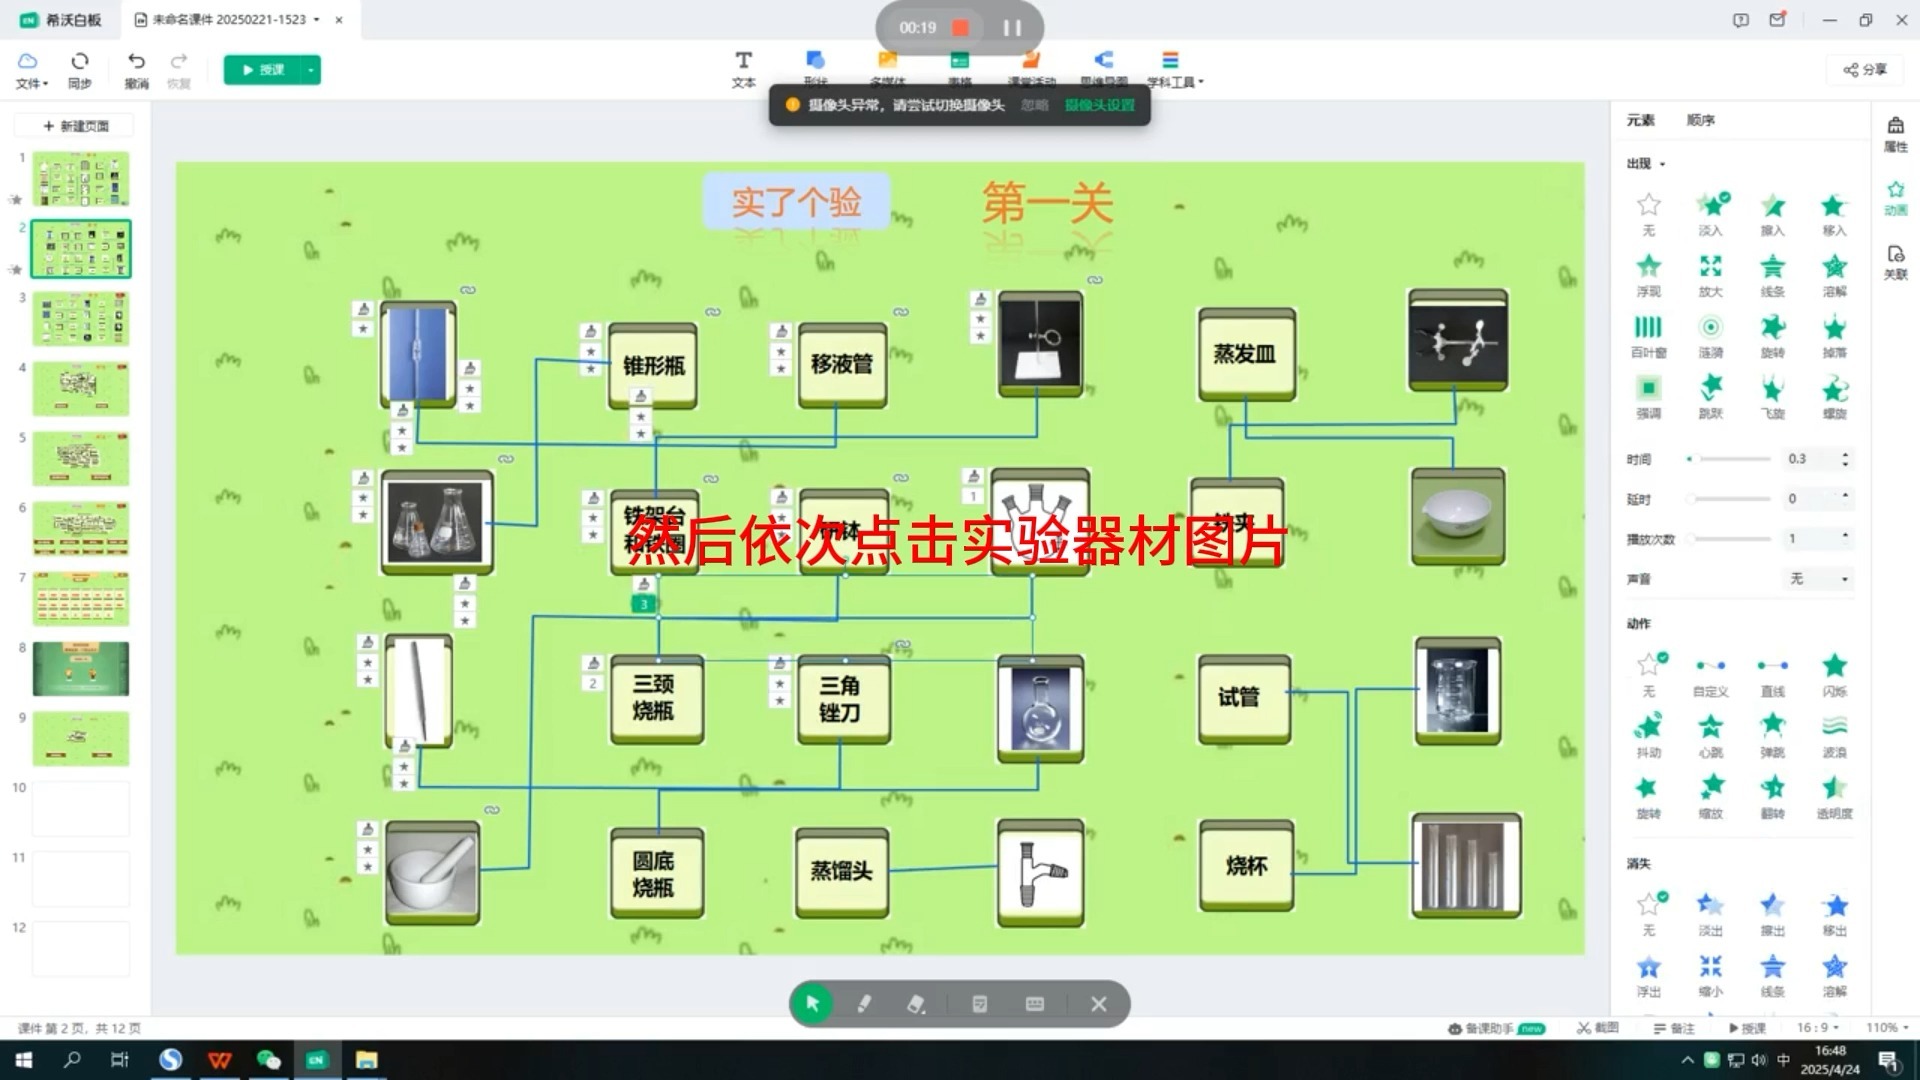Screen dimensions: 1920x1080
Task: Adjust the 时间 duration slider
Action: (1728, 459)
